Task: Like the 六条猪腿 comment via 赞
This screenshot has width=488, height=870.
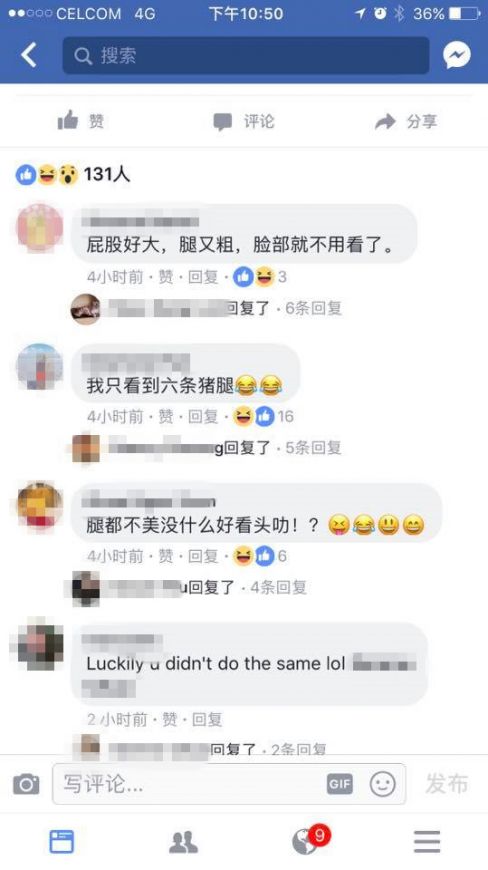Action: (x=166, y=416)
